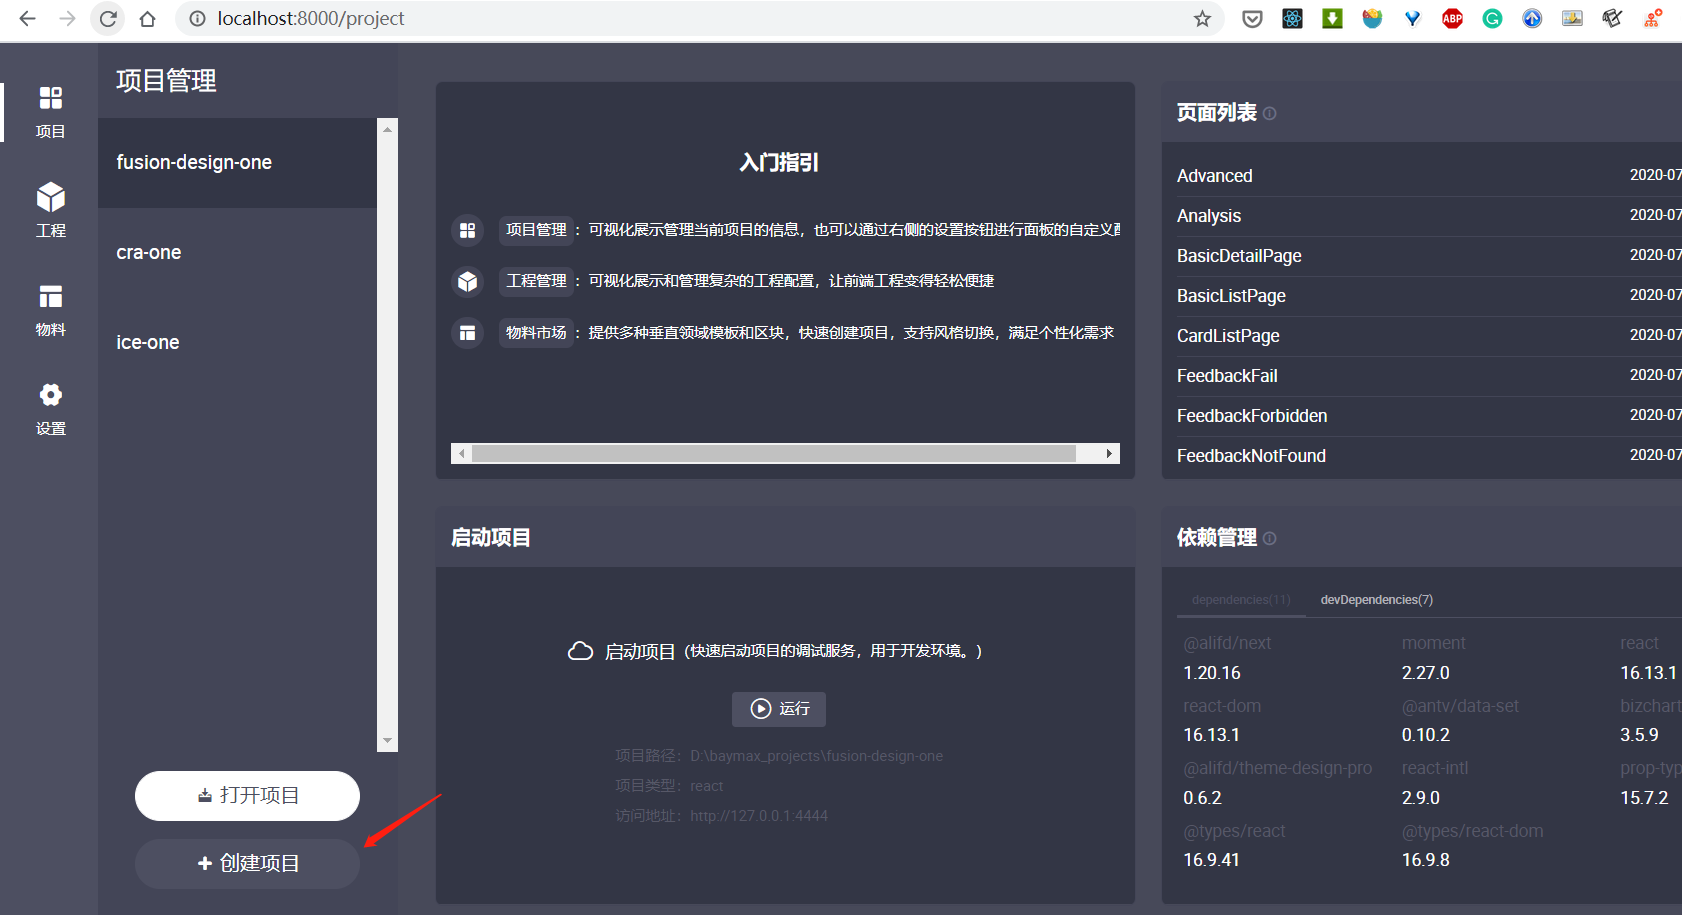
Task: Click the browser home icon
Action: 147,19
